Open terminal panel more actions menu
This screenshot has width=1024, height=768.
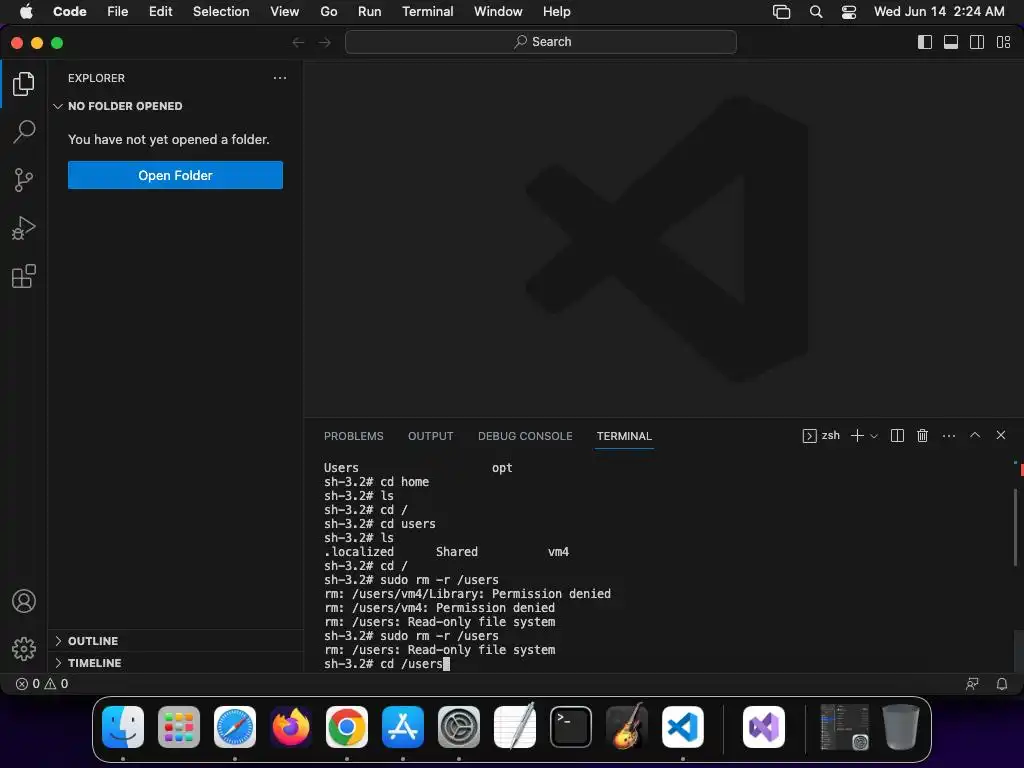point(949,436)
